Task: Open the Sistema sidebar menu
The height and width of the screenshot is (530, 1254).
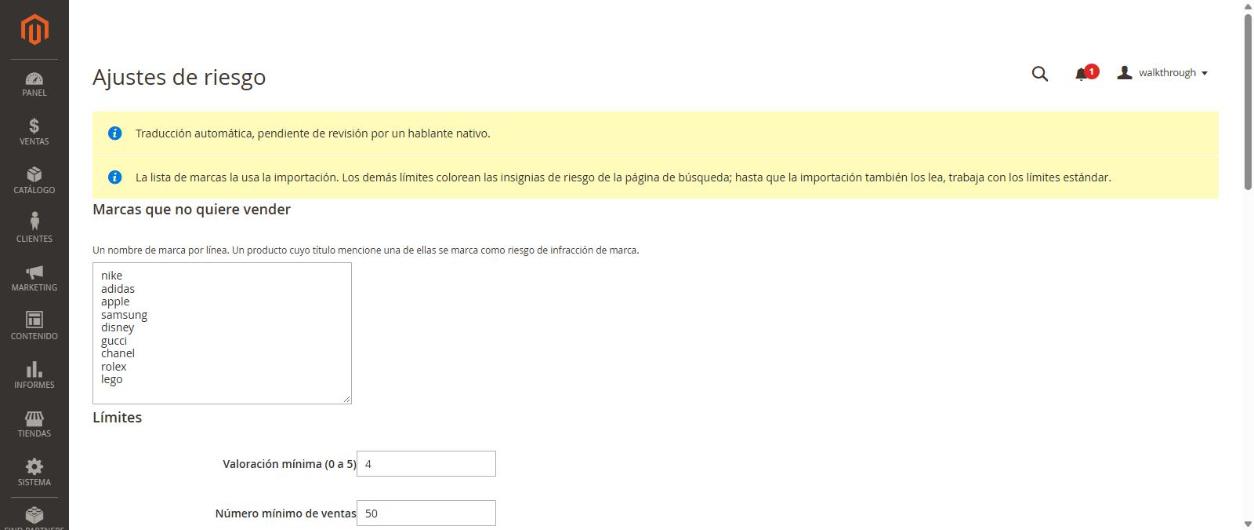Action: coord(34,473)
